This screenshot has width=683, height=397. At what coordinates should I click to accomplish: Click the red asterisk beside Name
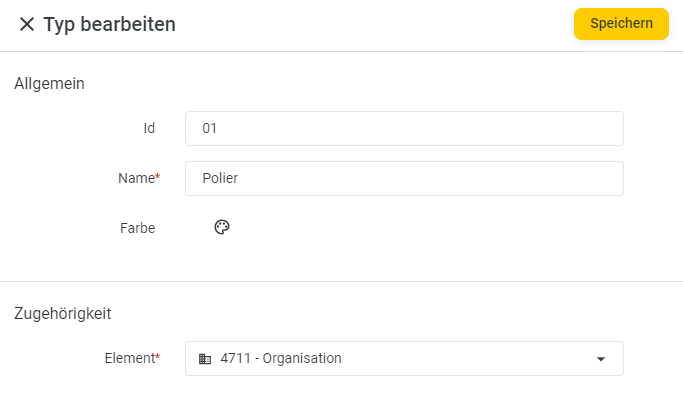coord(158,176)
